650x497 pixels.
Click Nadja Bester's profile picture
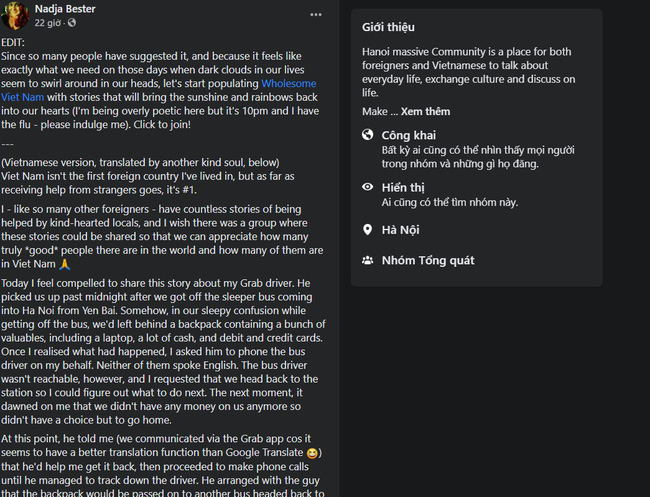[x=14, y=14]
